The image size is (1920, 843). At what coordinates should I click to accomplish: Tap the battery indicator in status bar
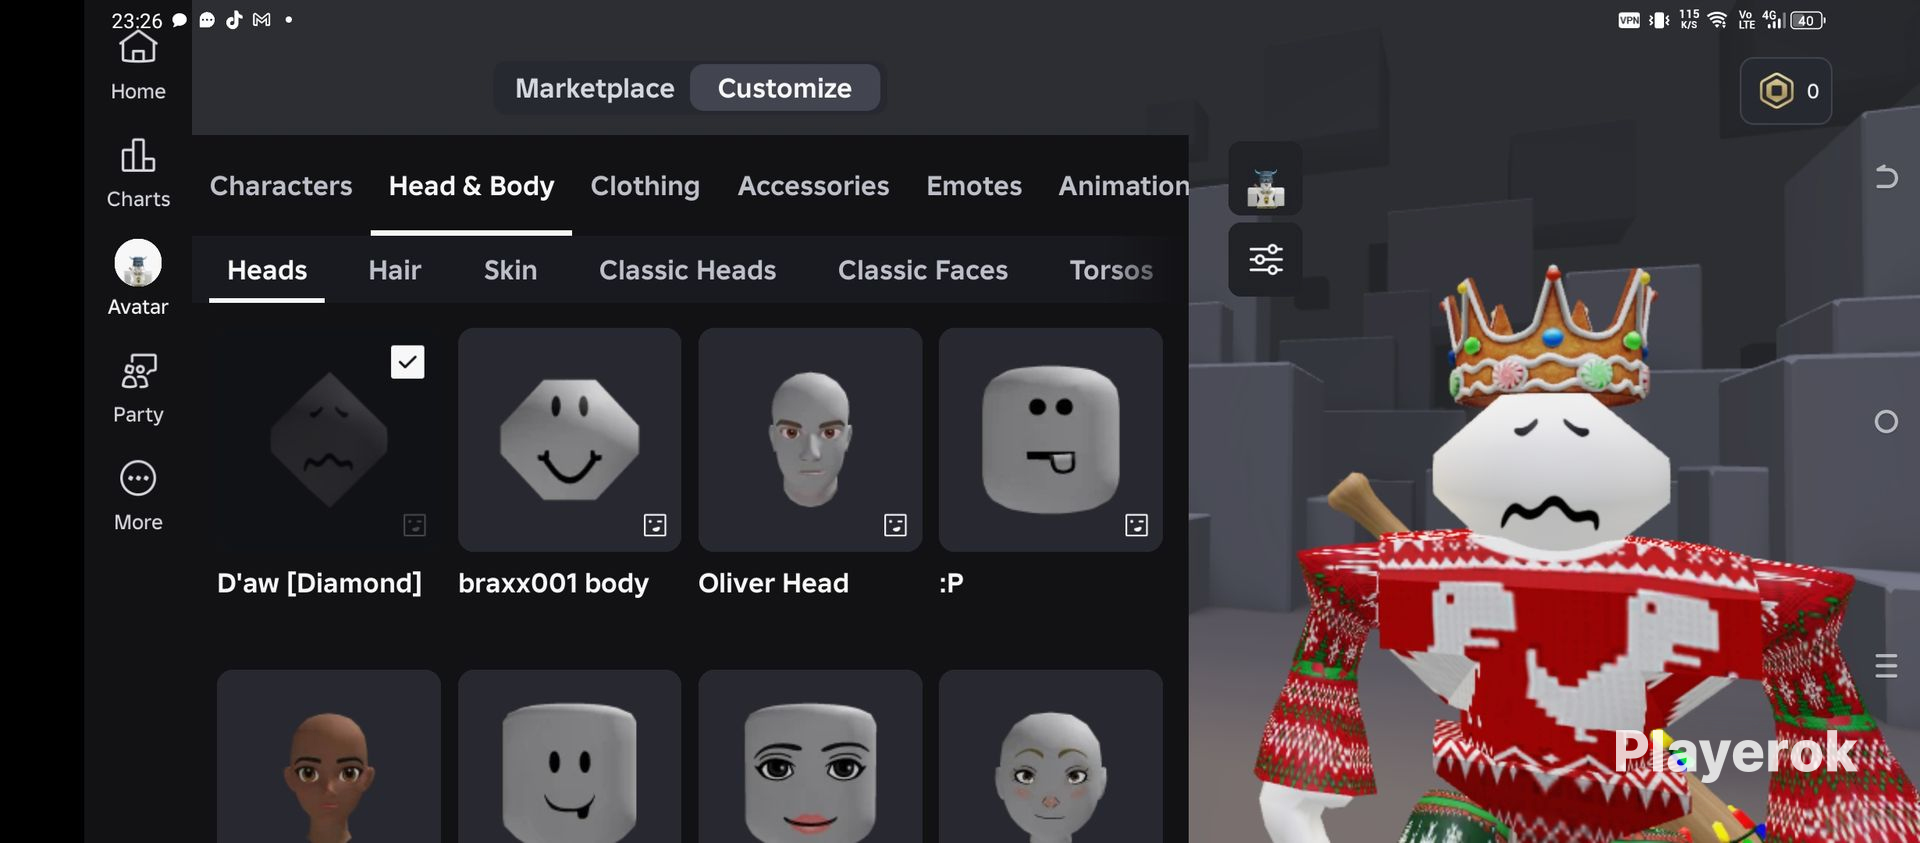[x=1808, y=20]
